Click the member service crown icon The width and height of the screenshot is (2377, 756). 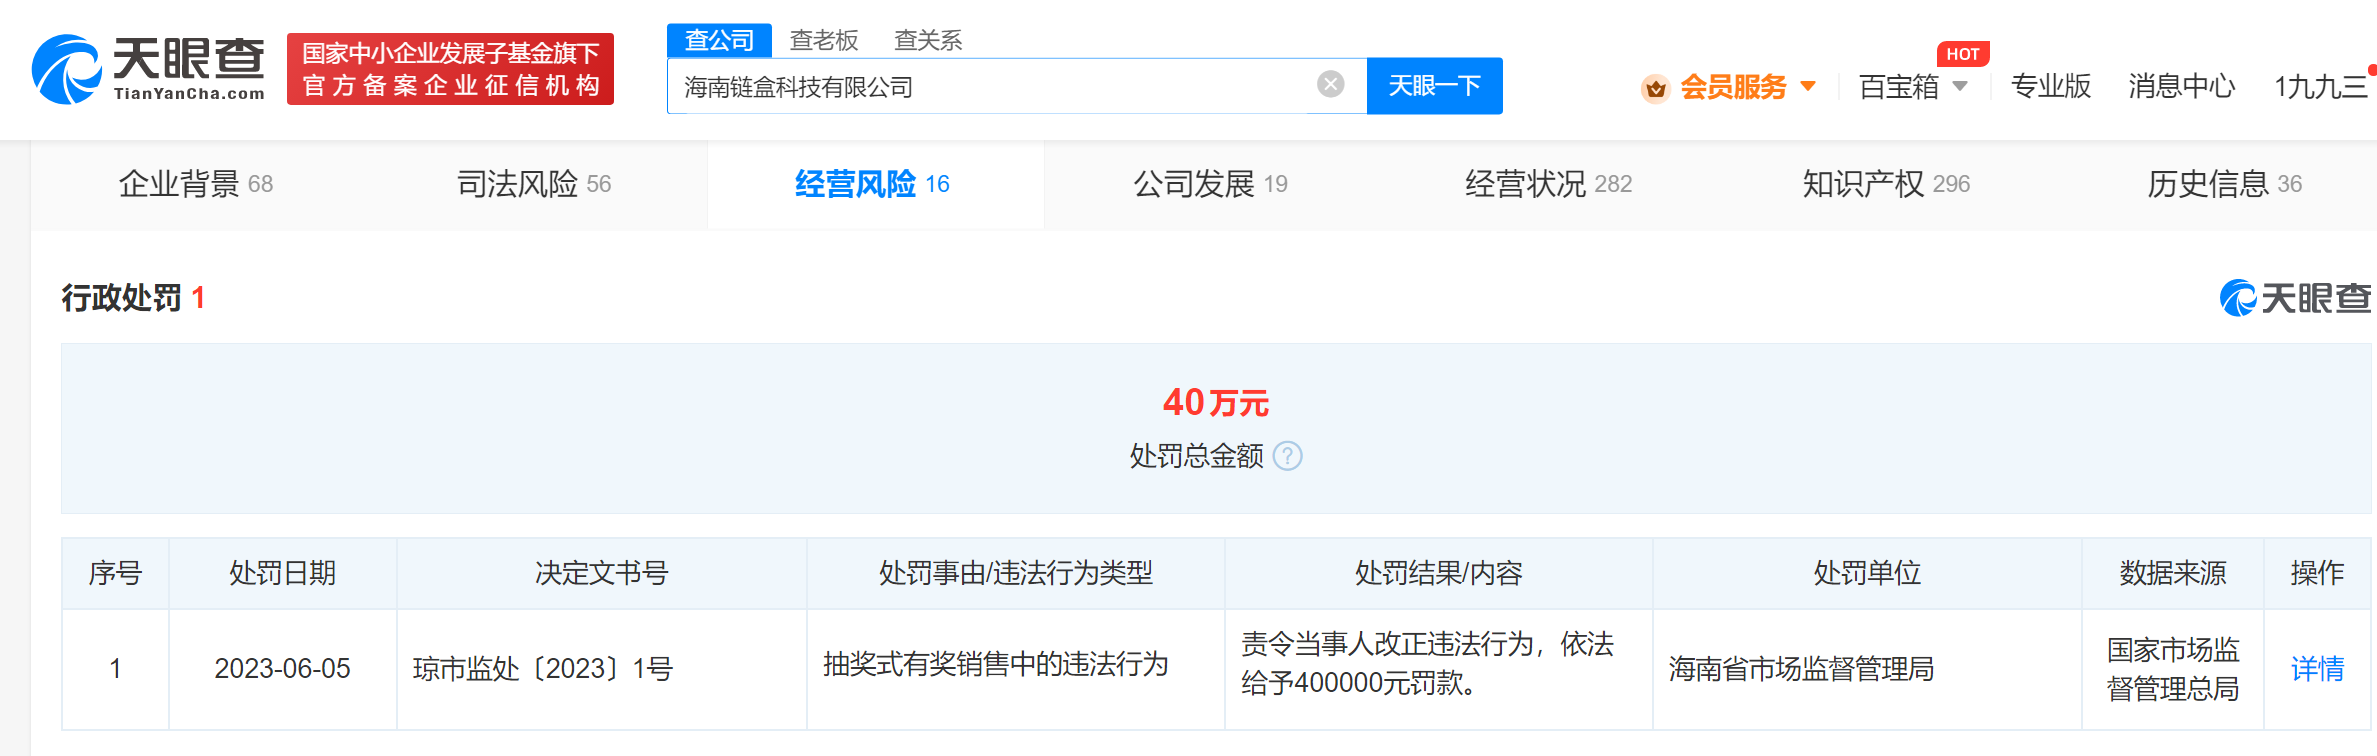coord(1655,88)
